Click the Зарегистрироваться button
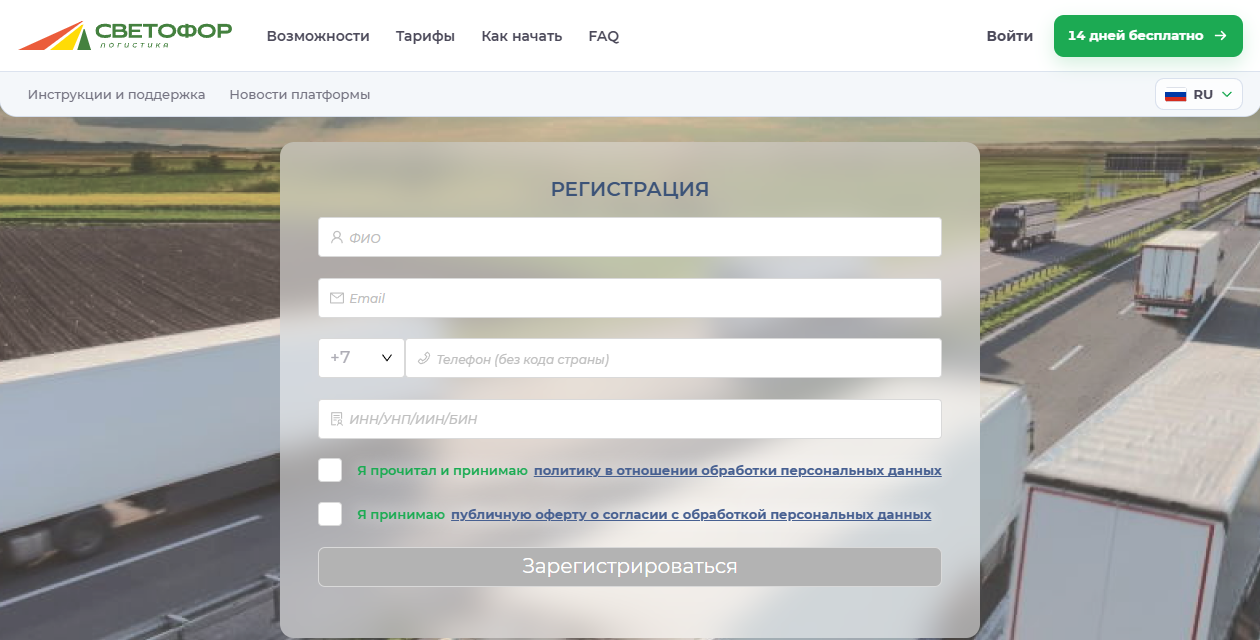1260x640 pixels. click(x=630, y=567)
